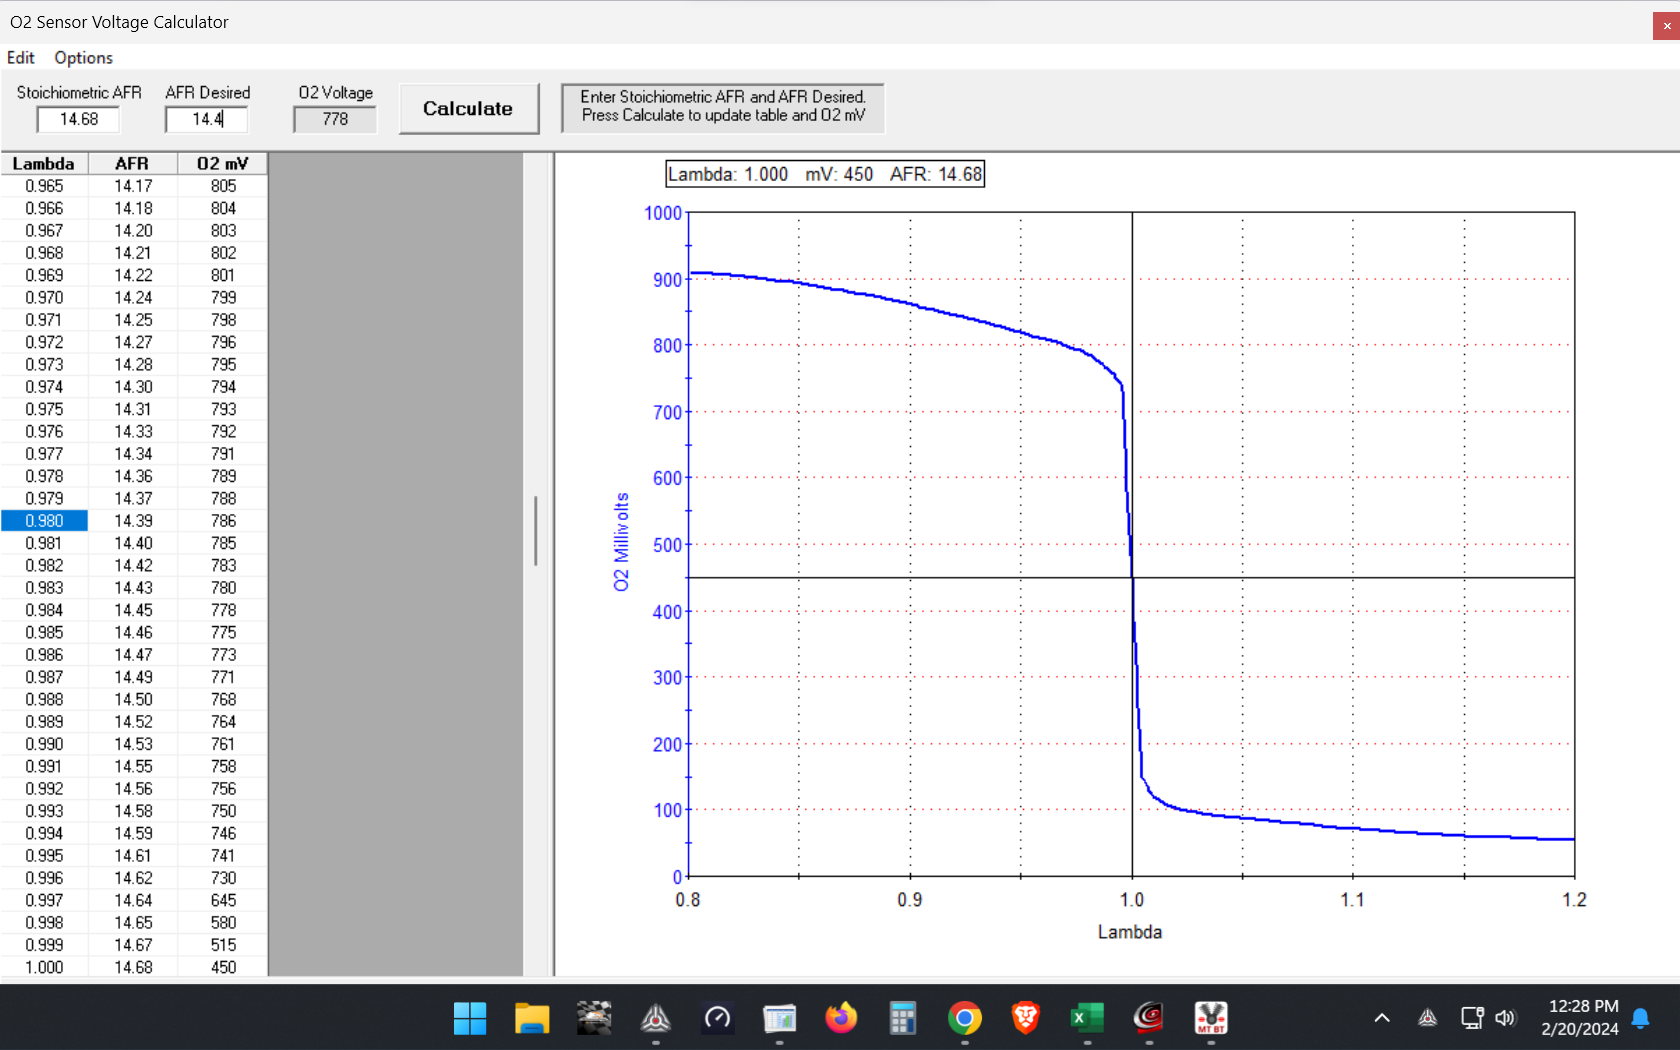
Task: Launch Firefox from the taskbar
Action: pos(841,1018)
